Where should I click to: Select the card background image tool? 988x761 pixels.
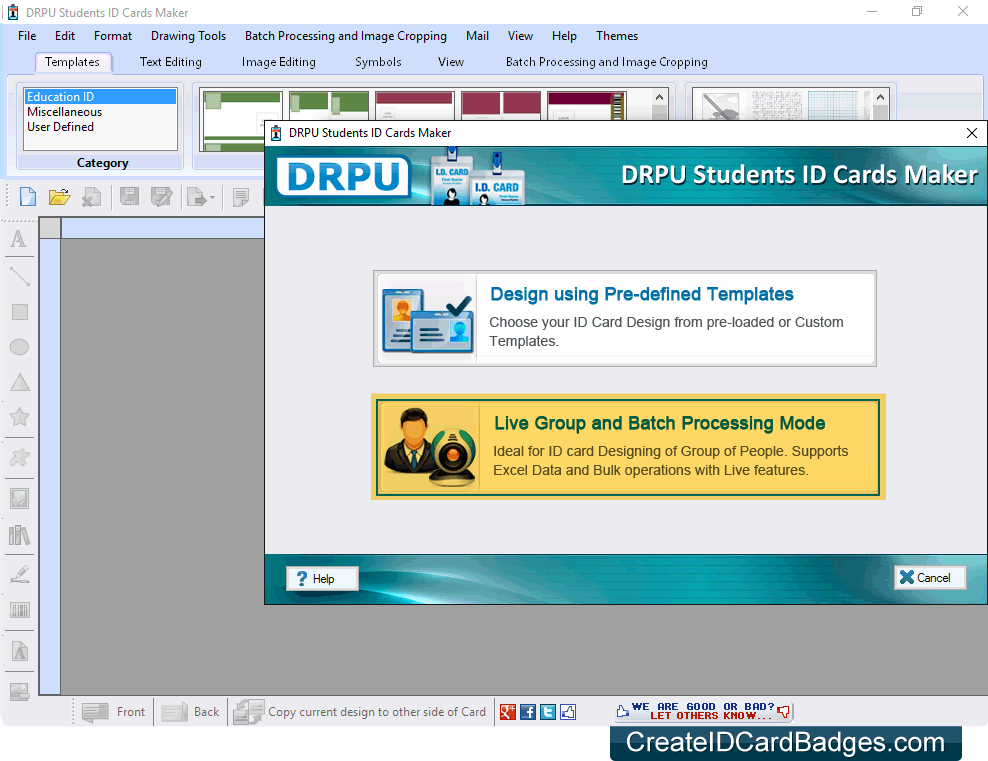tap(20, 692)
